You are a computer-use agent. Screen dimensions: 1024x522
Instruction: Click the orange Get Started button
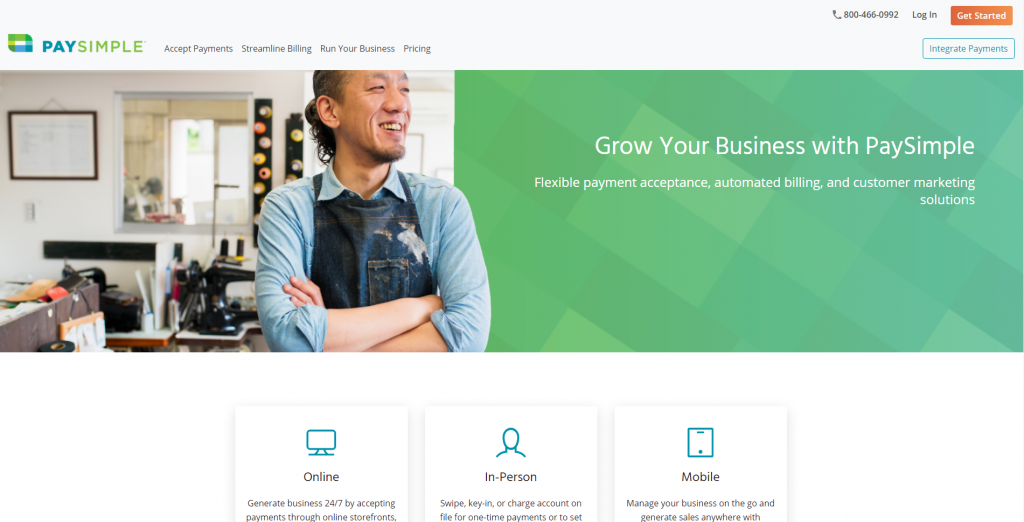click(982, 15)
